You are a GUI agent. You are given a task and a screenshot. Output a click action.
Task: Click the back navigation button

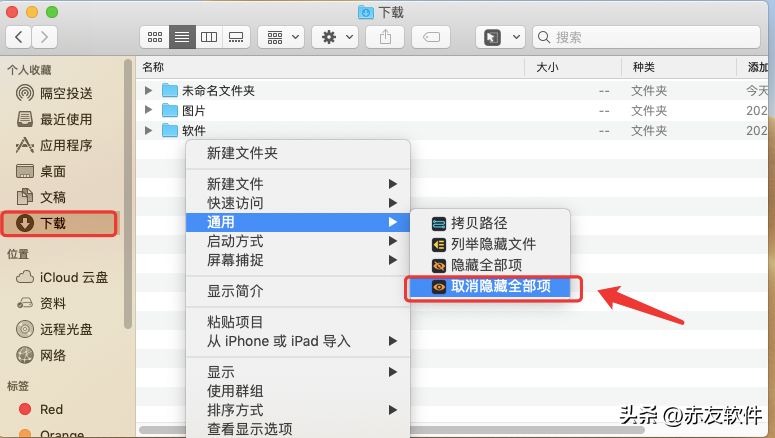pos(19,37)
